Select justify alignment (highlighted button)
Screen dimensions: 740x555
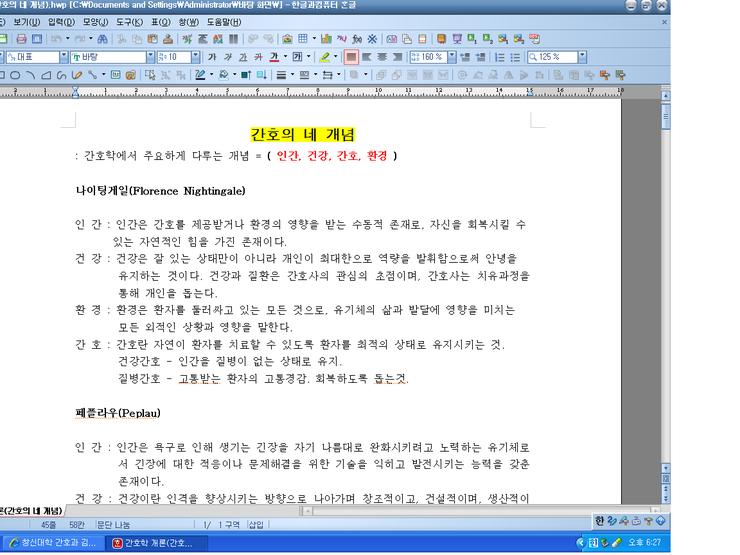(351, 57)
